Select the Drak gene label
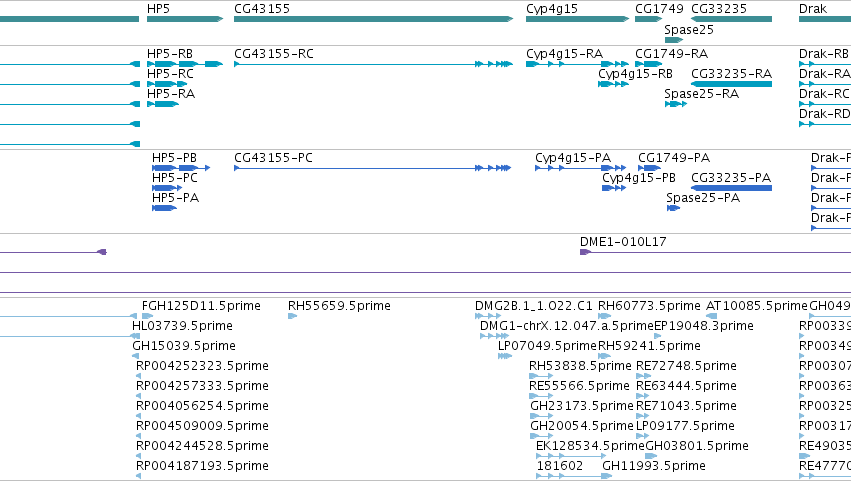 point(812,9)
